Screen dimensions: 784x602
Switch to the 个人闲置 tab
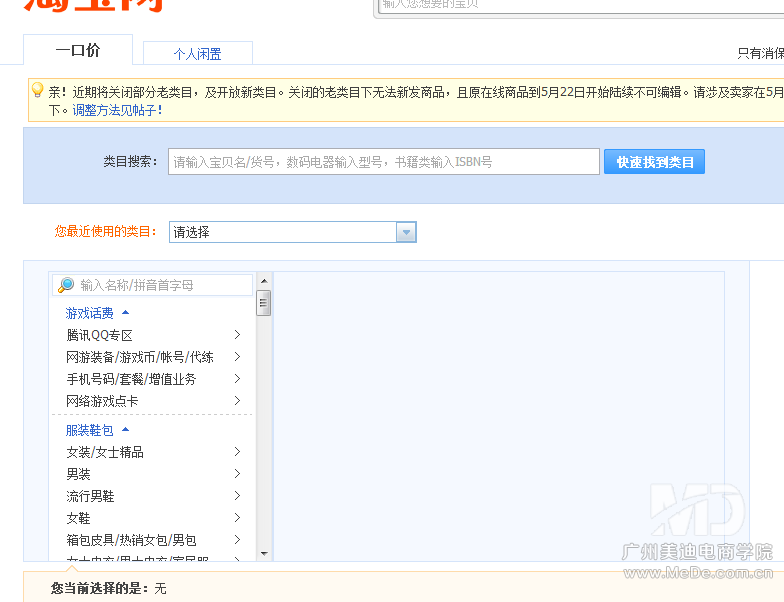(197, 54)
